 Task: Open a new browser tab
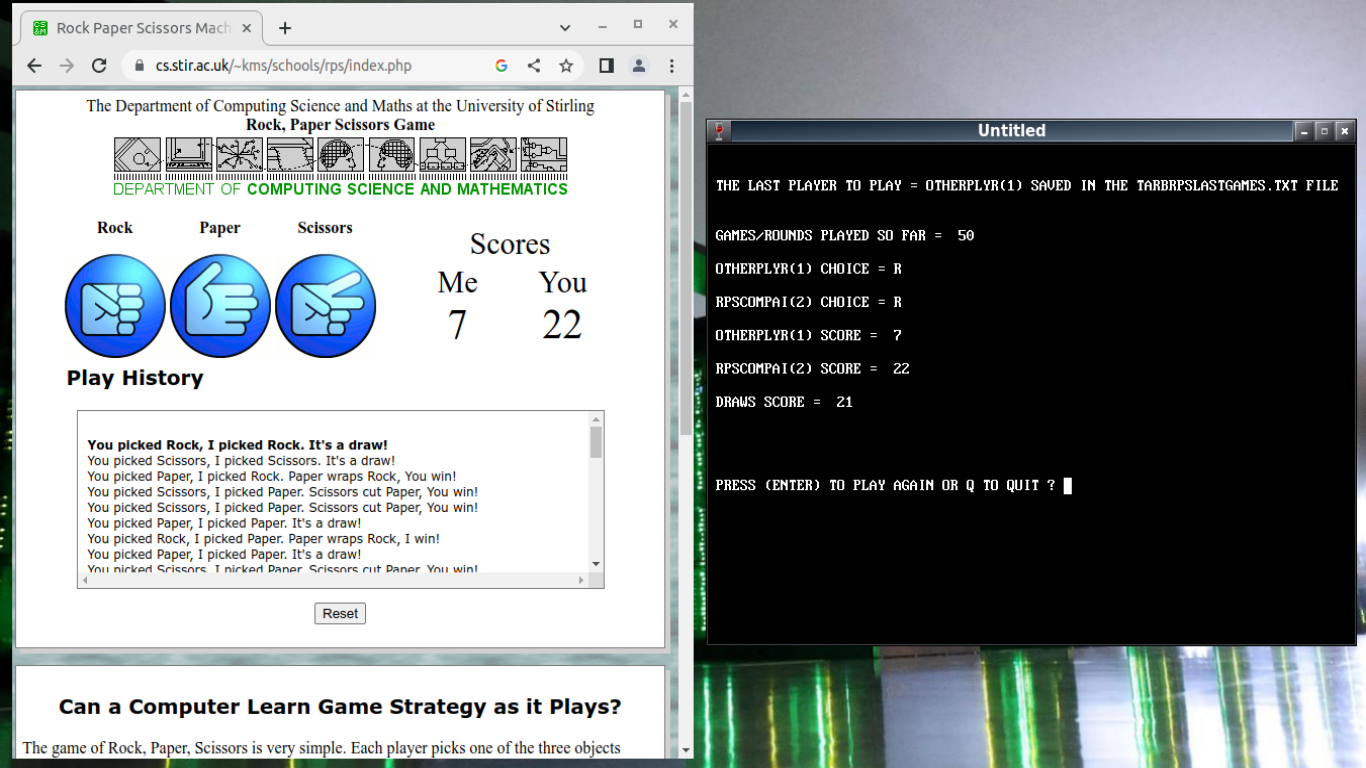pyautogui.click(x=285, y=27)
